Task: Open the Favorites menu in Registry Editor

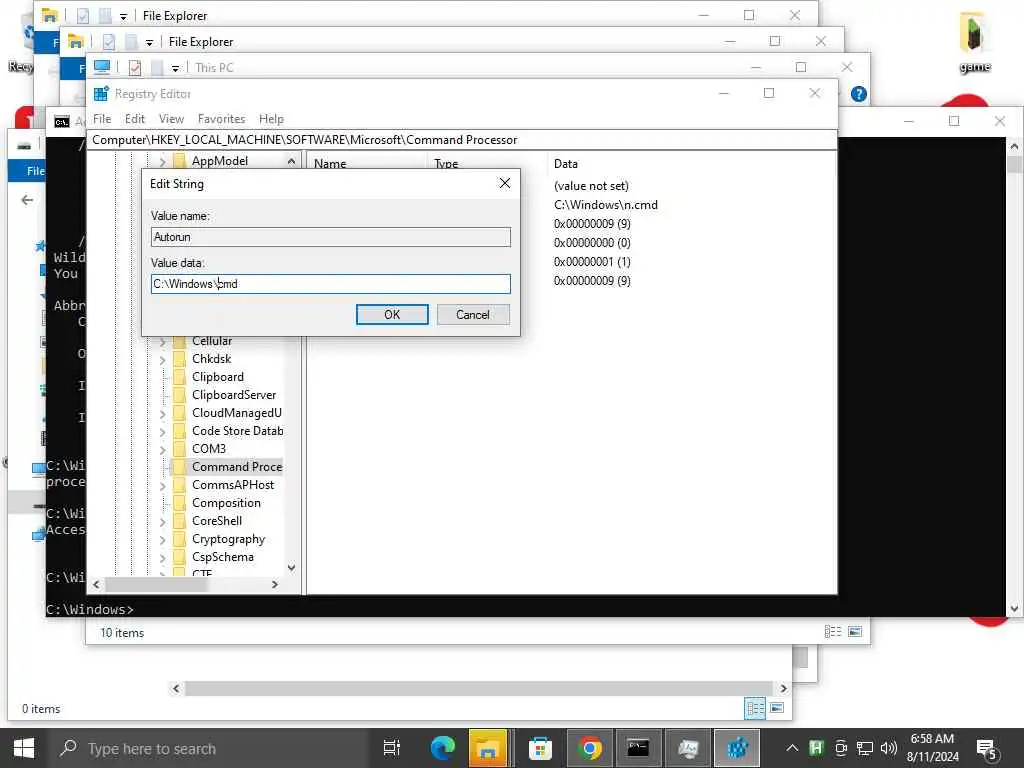Action: tap(221, 119)
